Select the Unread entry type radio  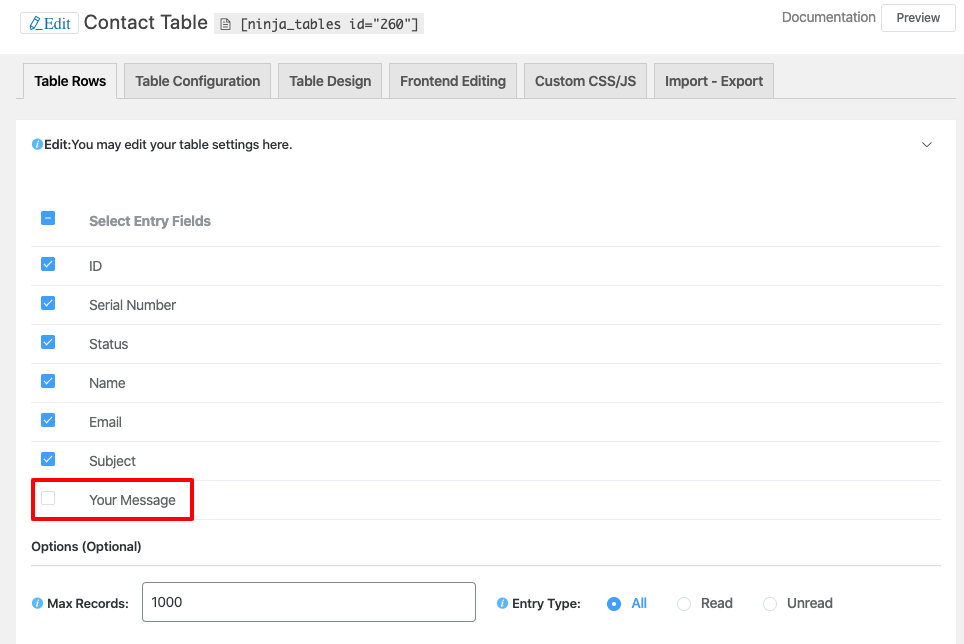(x=770, y=604)
